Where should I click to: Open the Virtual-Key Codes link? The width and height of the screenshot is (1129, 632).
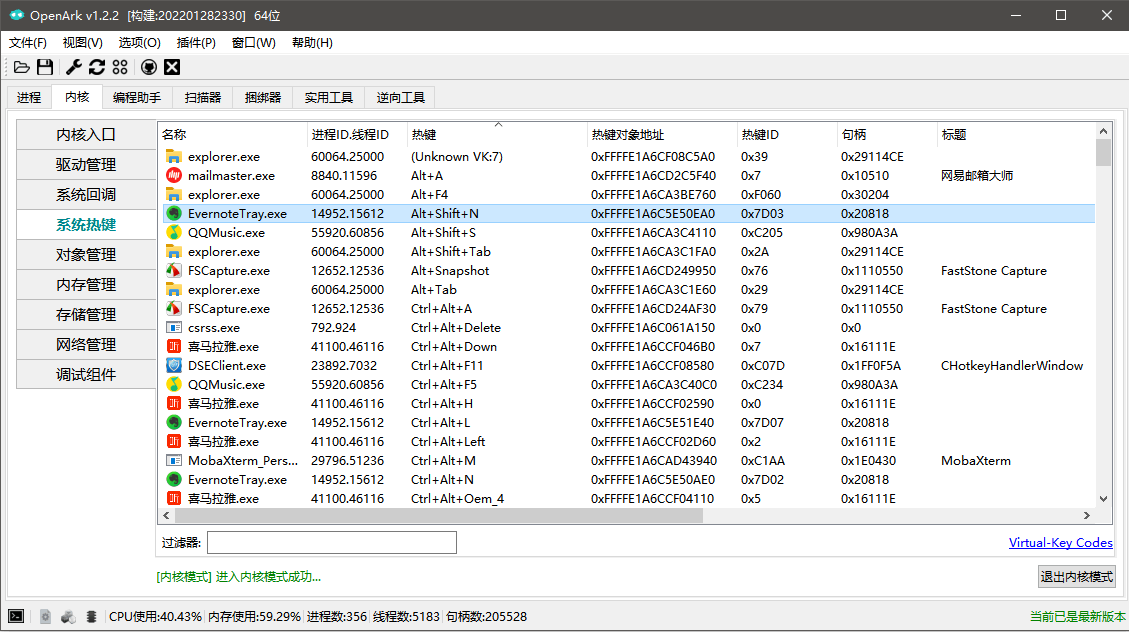pyautogui.click(x=1061, y=543)
